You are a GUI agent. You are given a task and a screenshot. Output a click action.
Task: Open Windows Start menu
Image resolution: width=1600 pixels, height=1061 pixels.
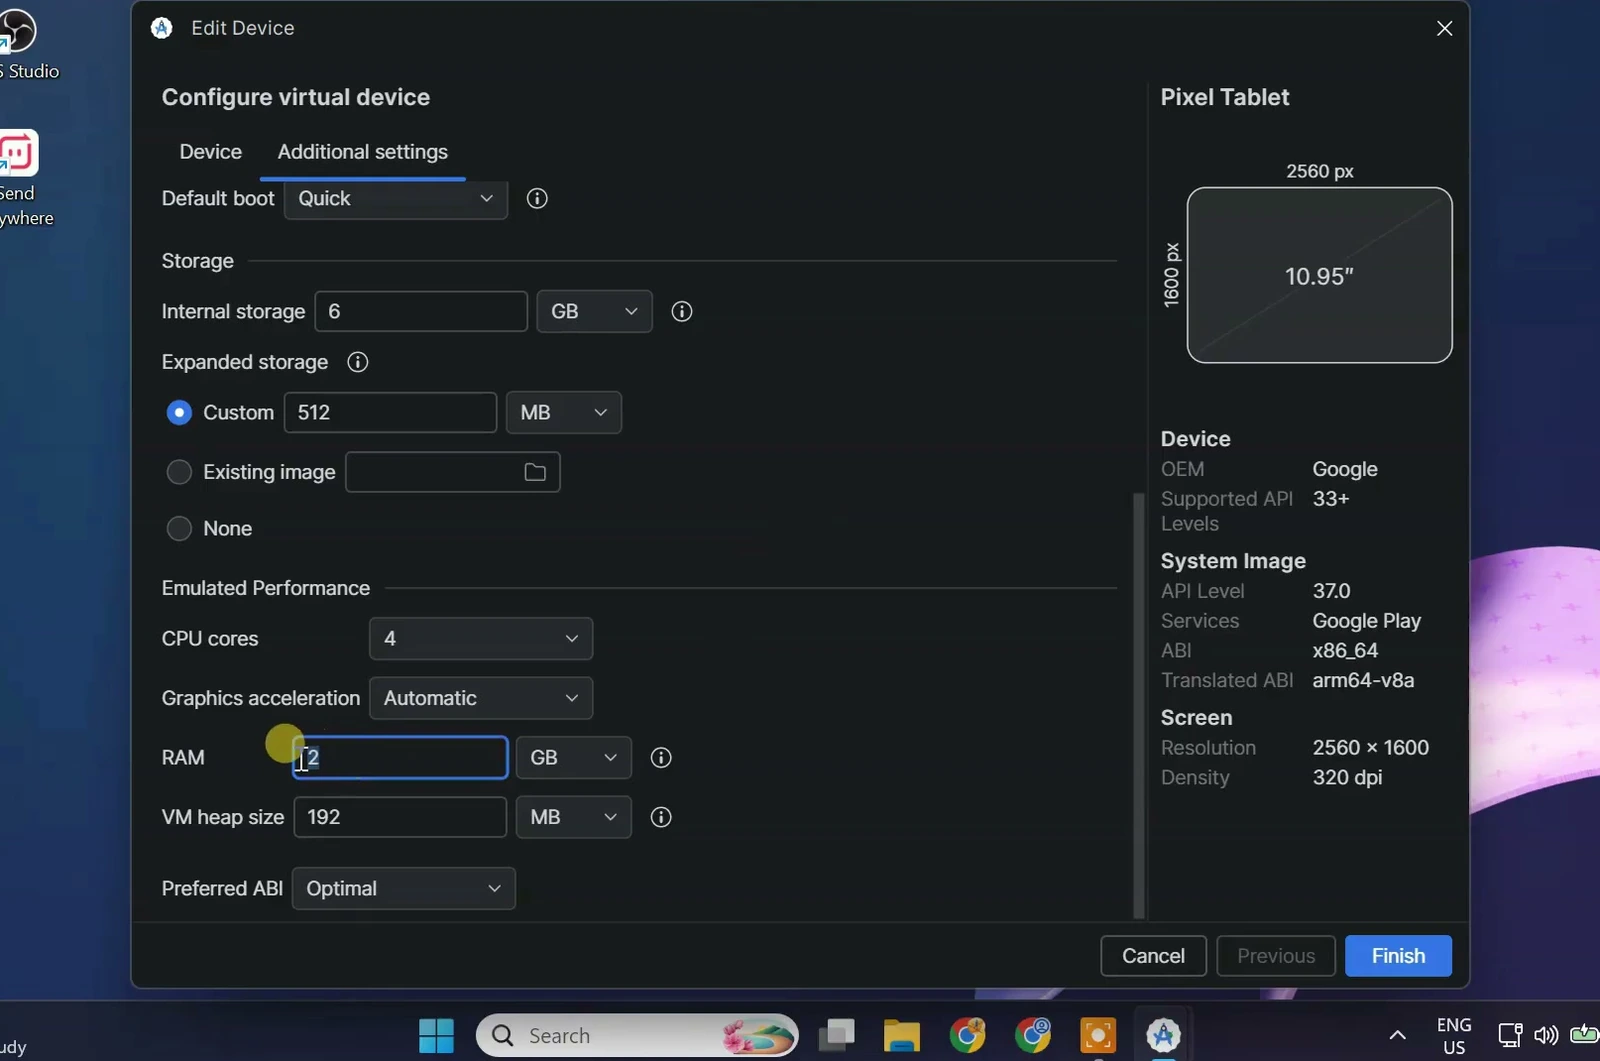point(436,1035)
